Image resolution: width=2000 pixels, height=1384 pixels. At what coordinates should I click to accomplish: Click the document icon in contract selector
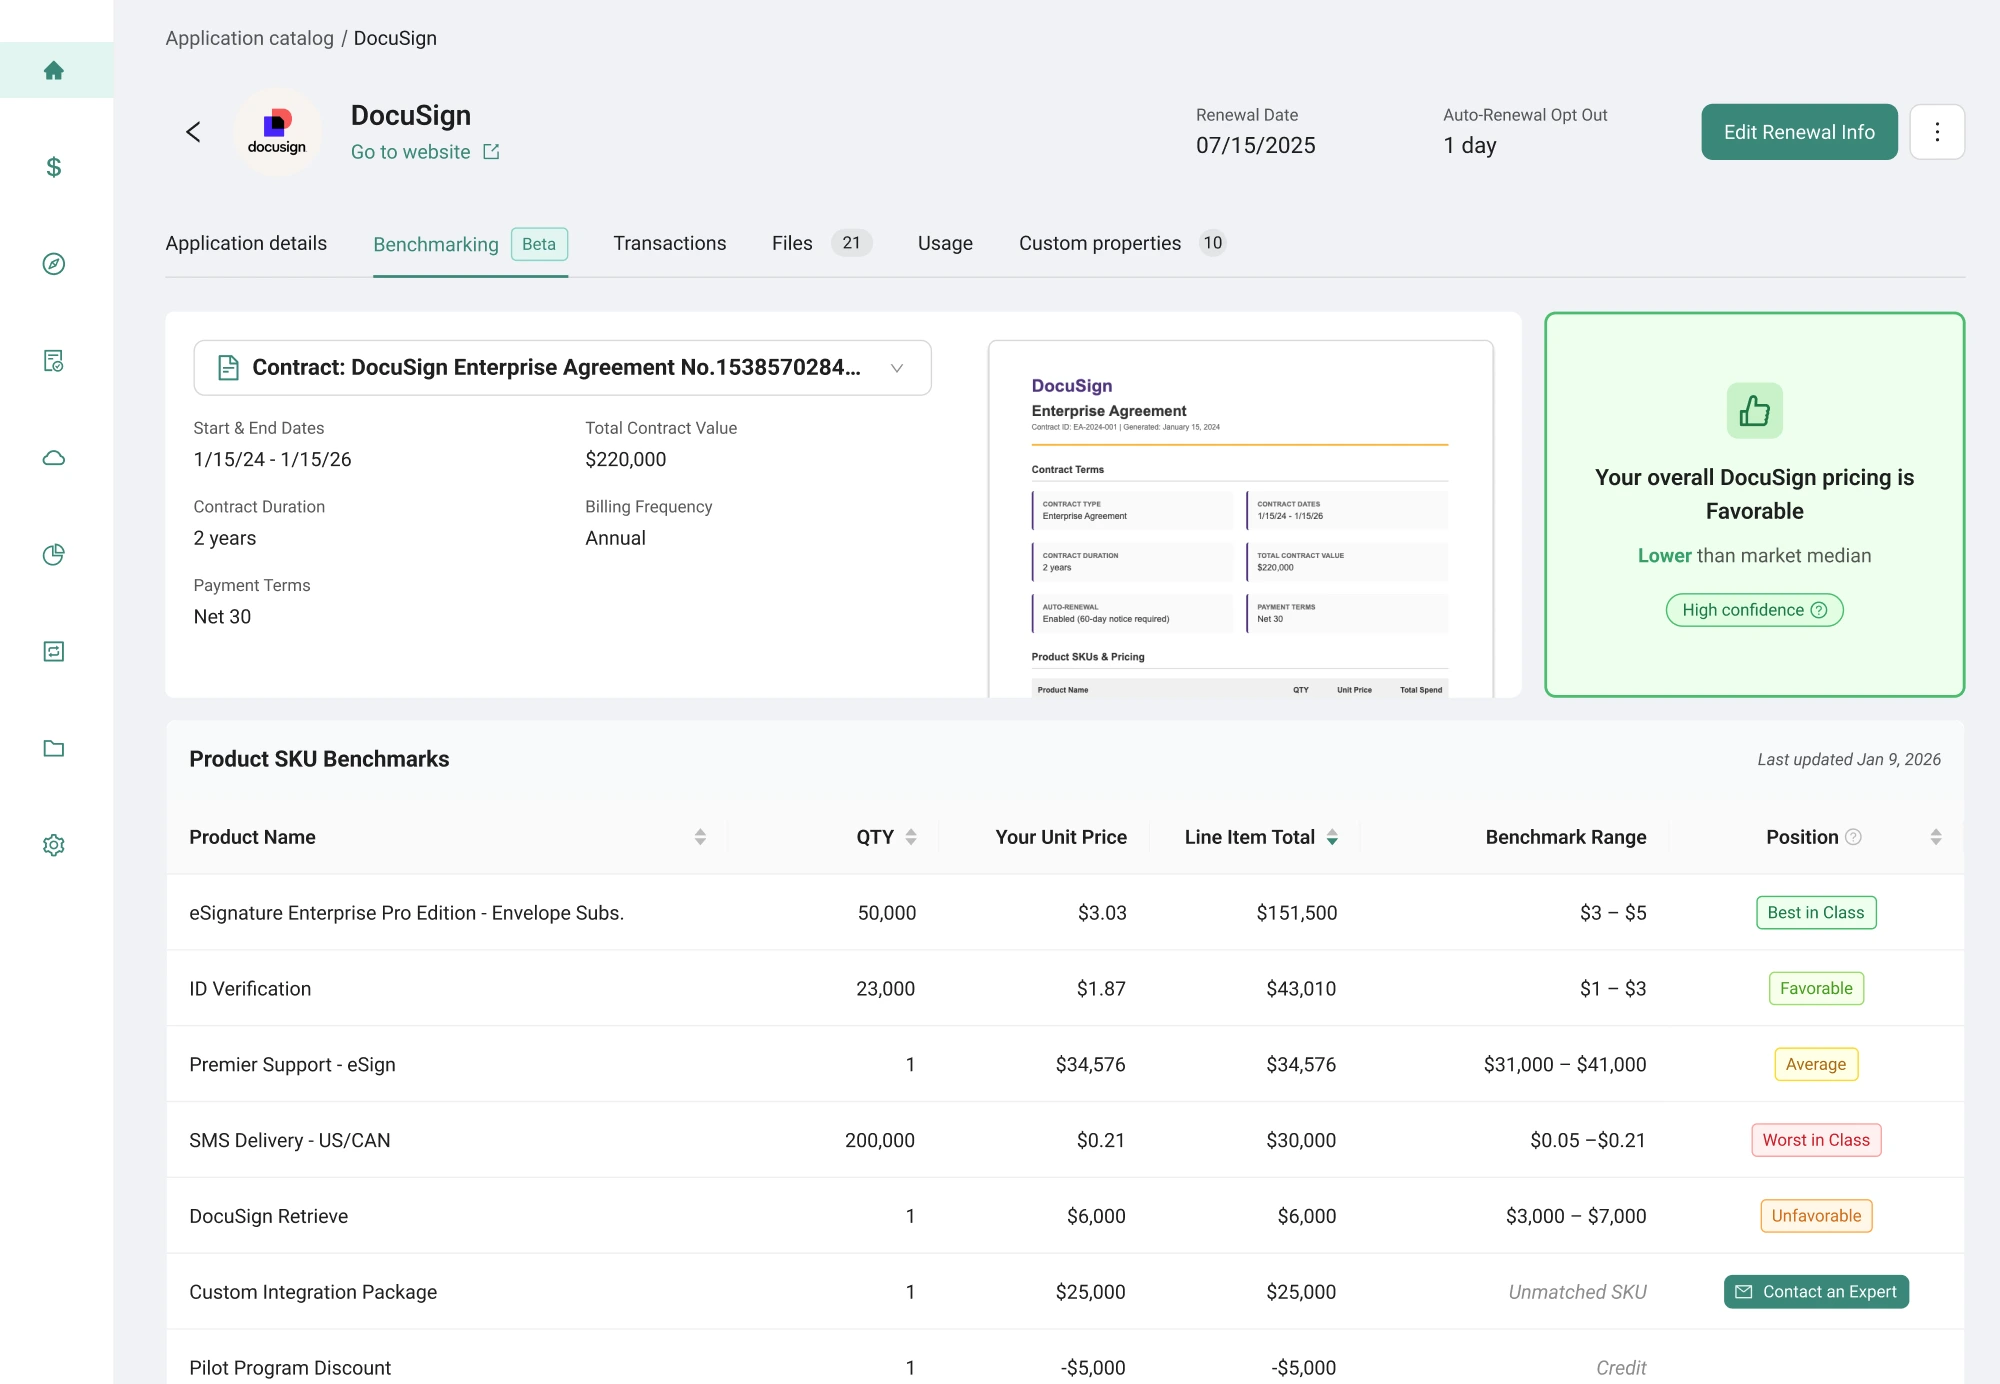[228, 368]
